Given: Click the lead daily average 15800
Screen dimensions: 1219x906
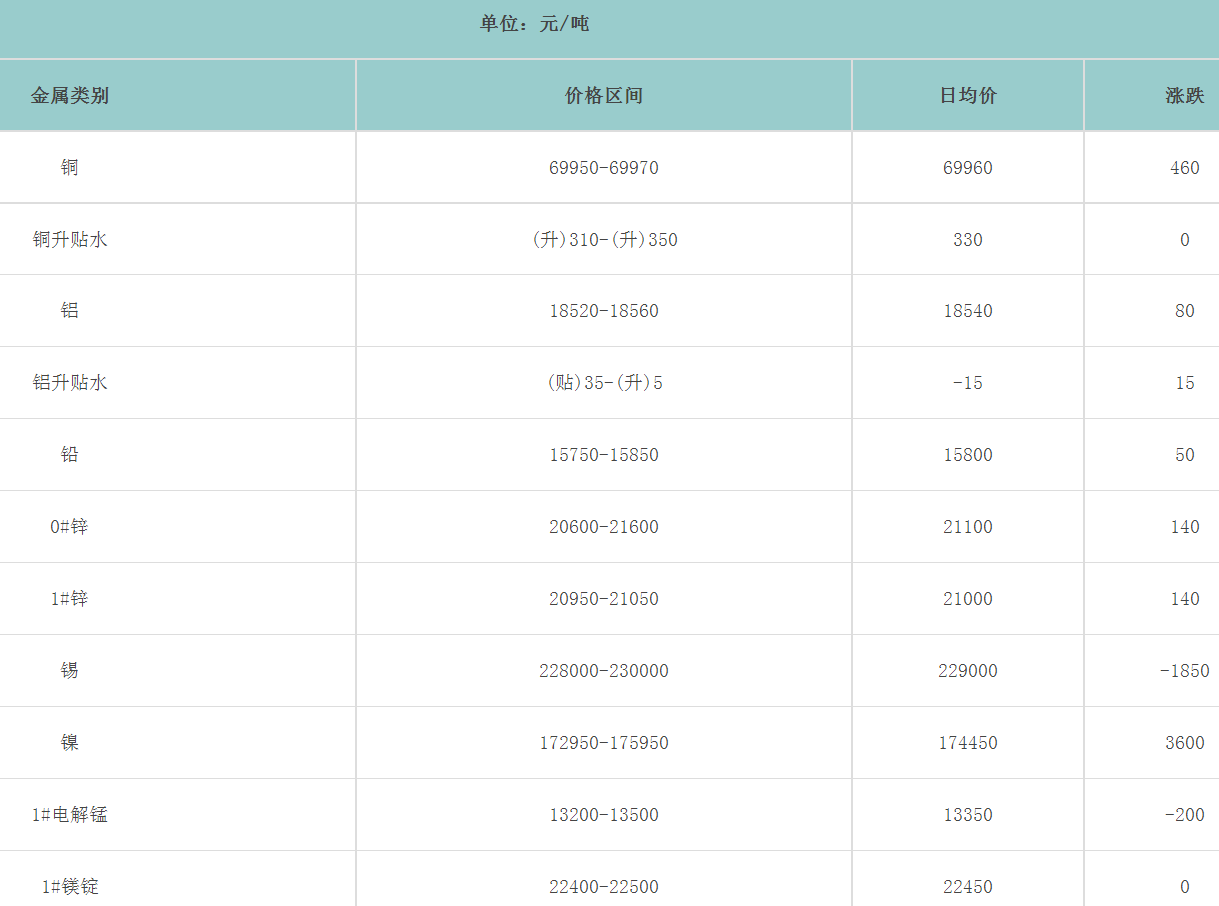Looking at the screenshot, I should pyautogui.click(x=968, y=455).
